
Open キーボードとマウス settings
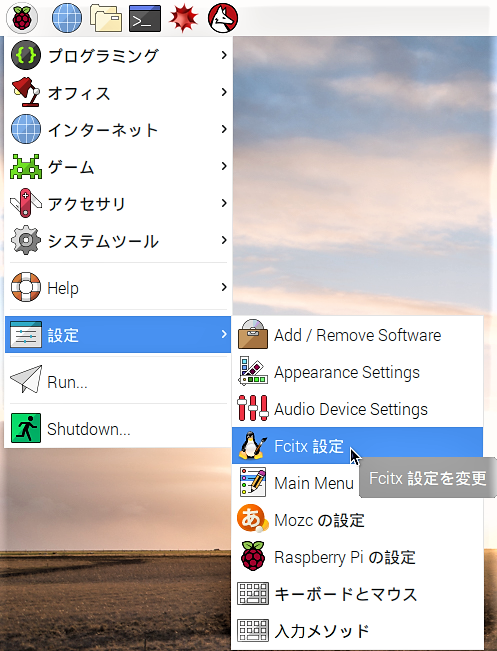point(357,594)
